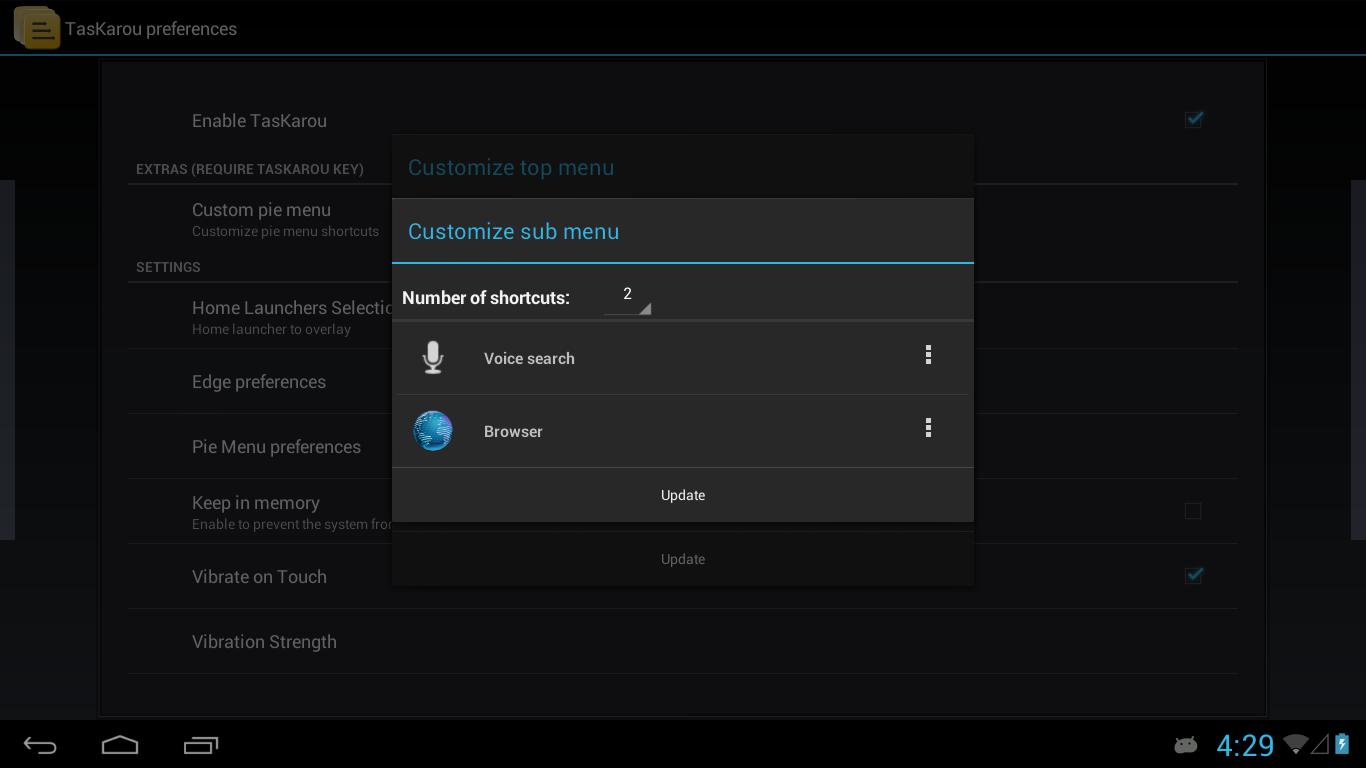Open the recent apps switcher
1366x768 pixels.
[x=201, y=745]
